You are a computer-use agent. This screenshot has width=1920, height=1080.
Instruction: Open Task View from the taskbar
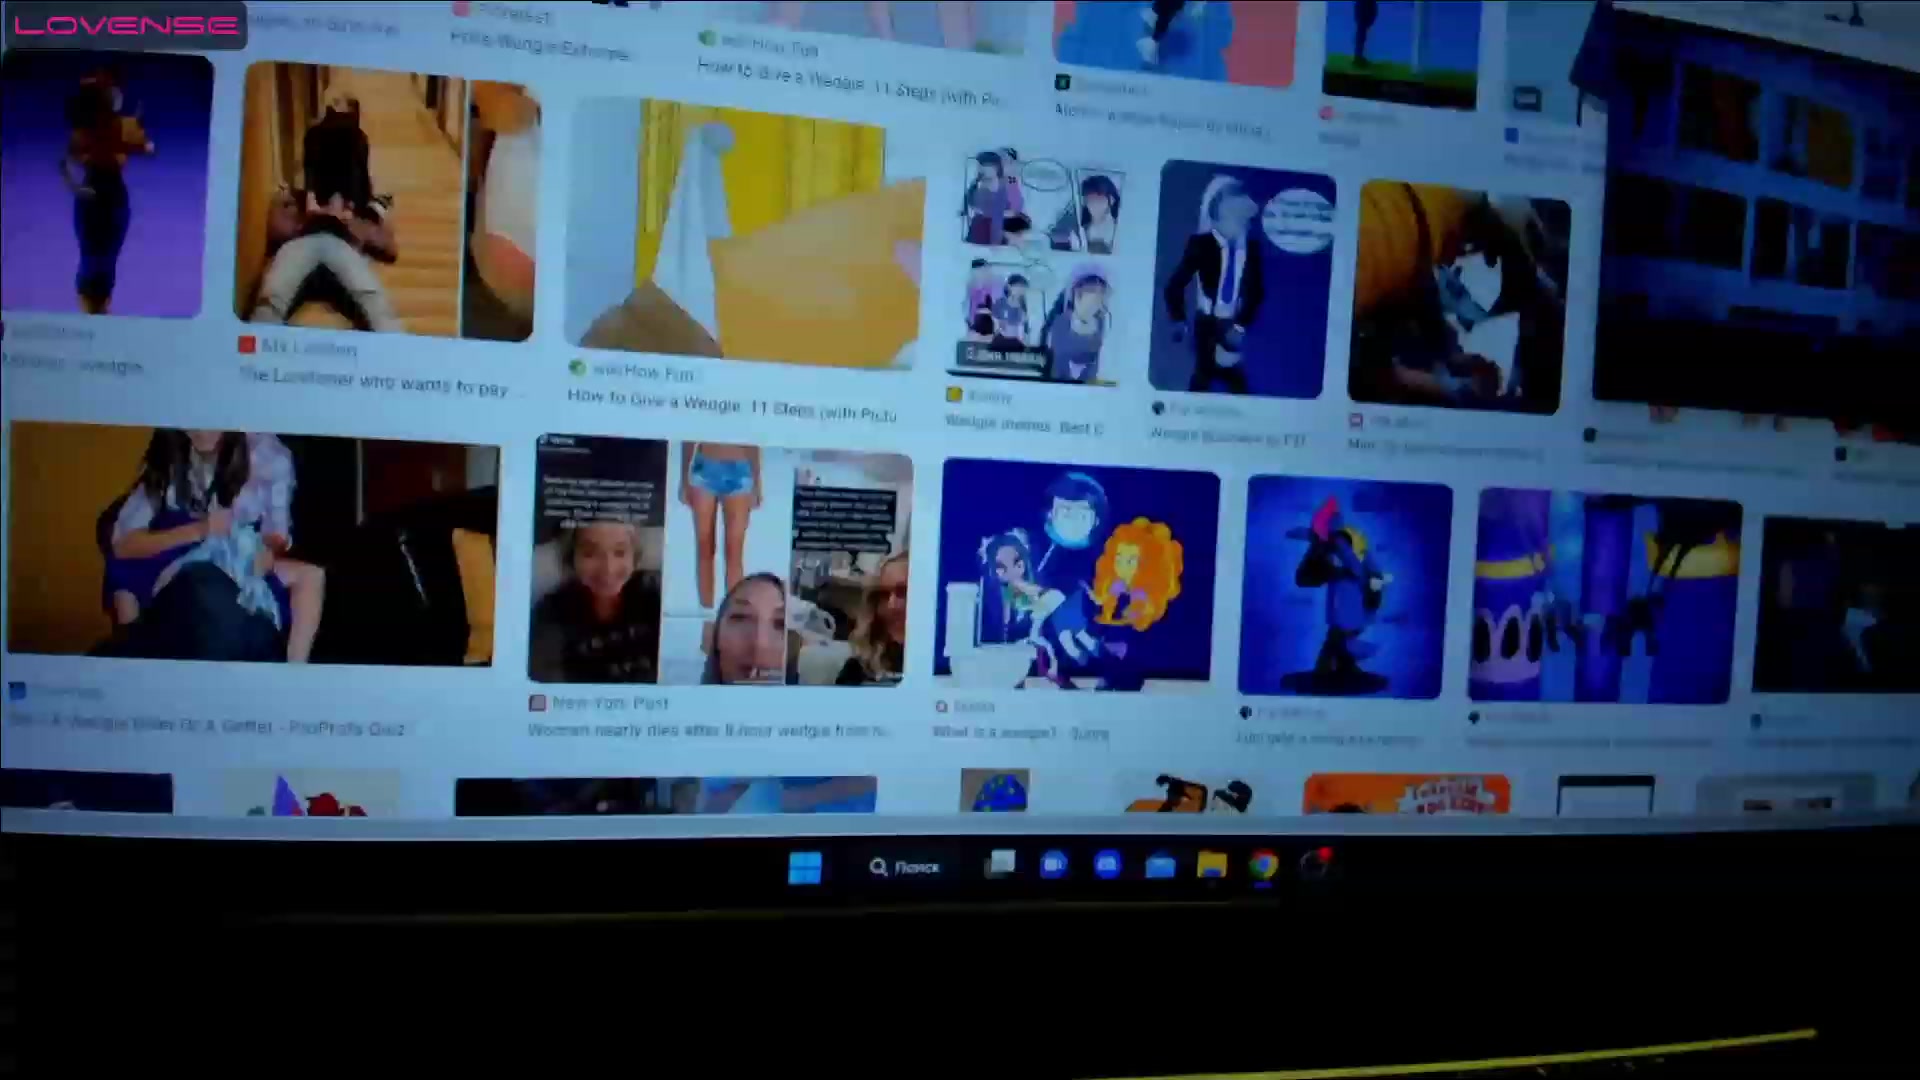[999, 865]
